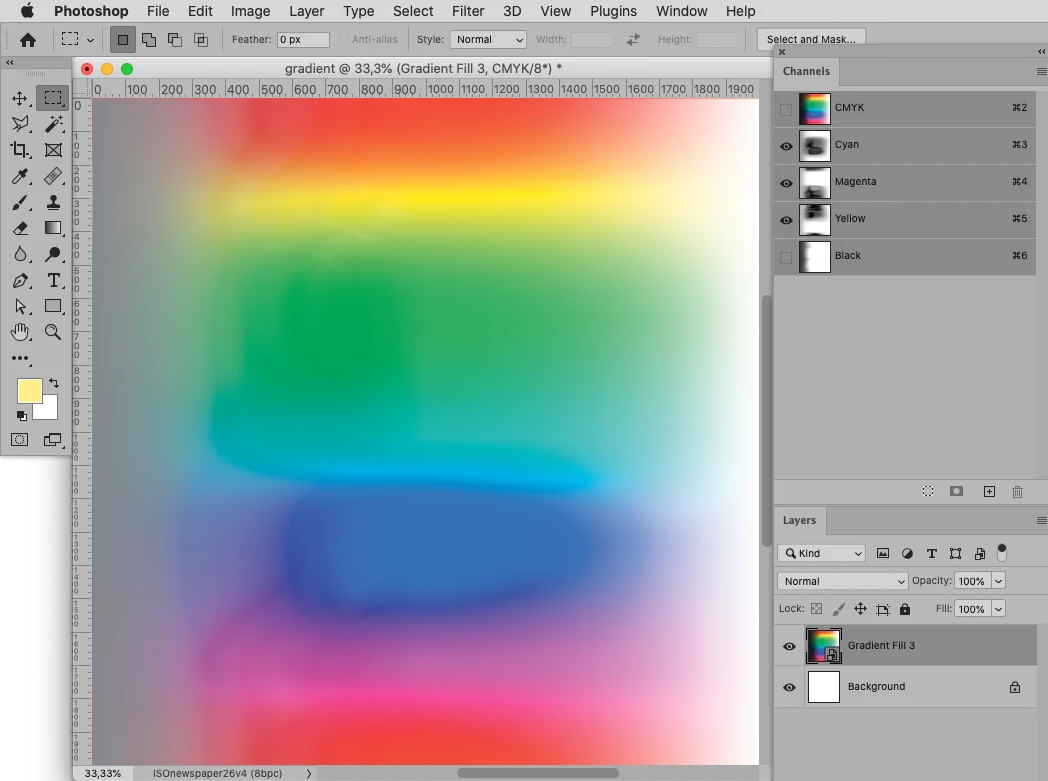Reset default foreground and background colors

pos(21,416)
